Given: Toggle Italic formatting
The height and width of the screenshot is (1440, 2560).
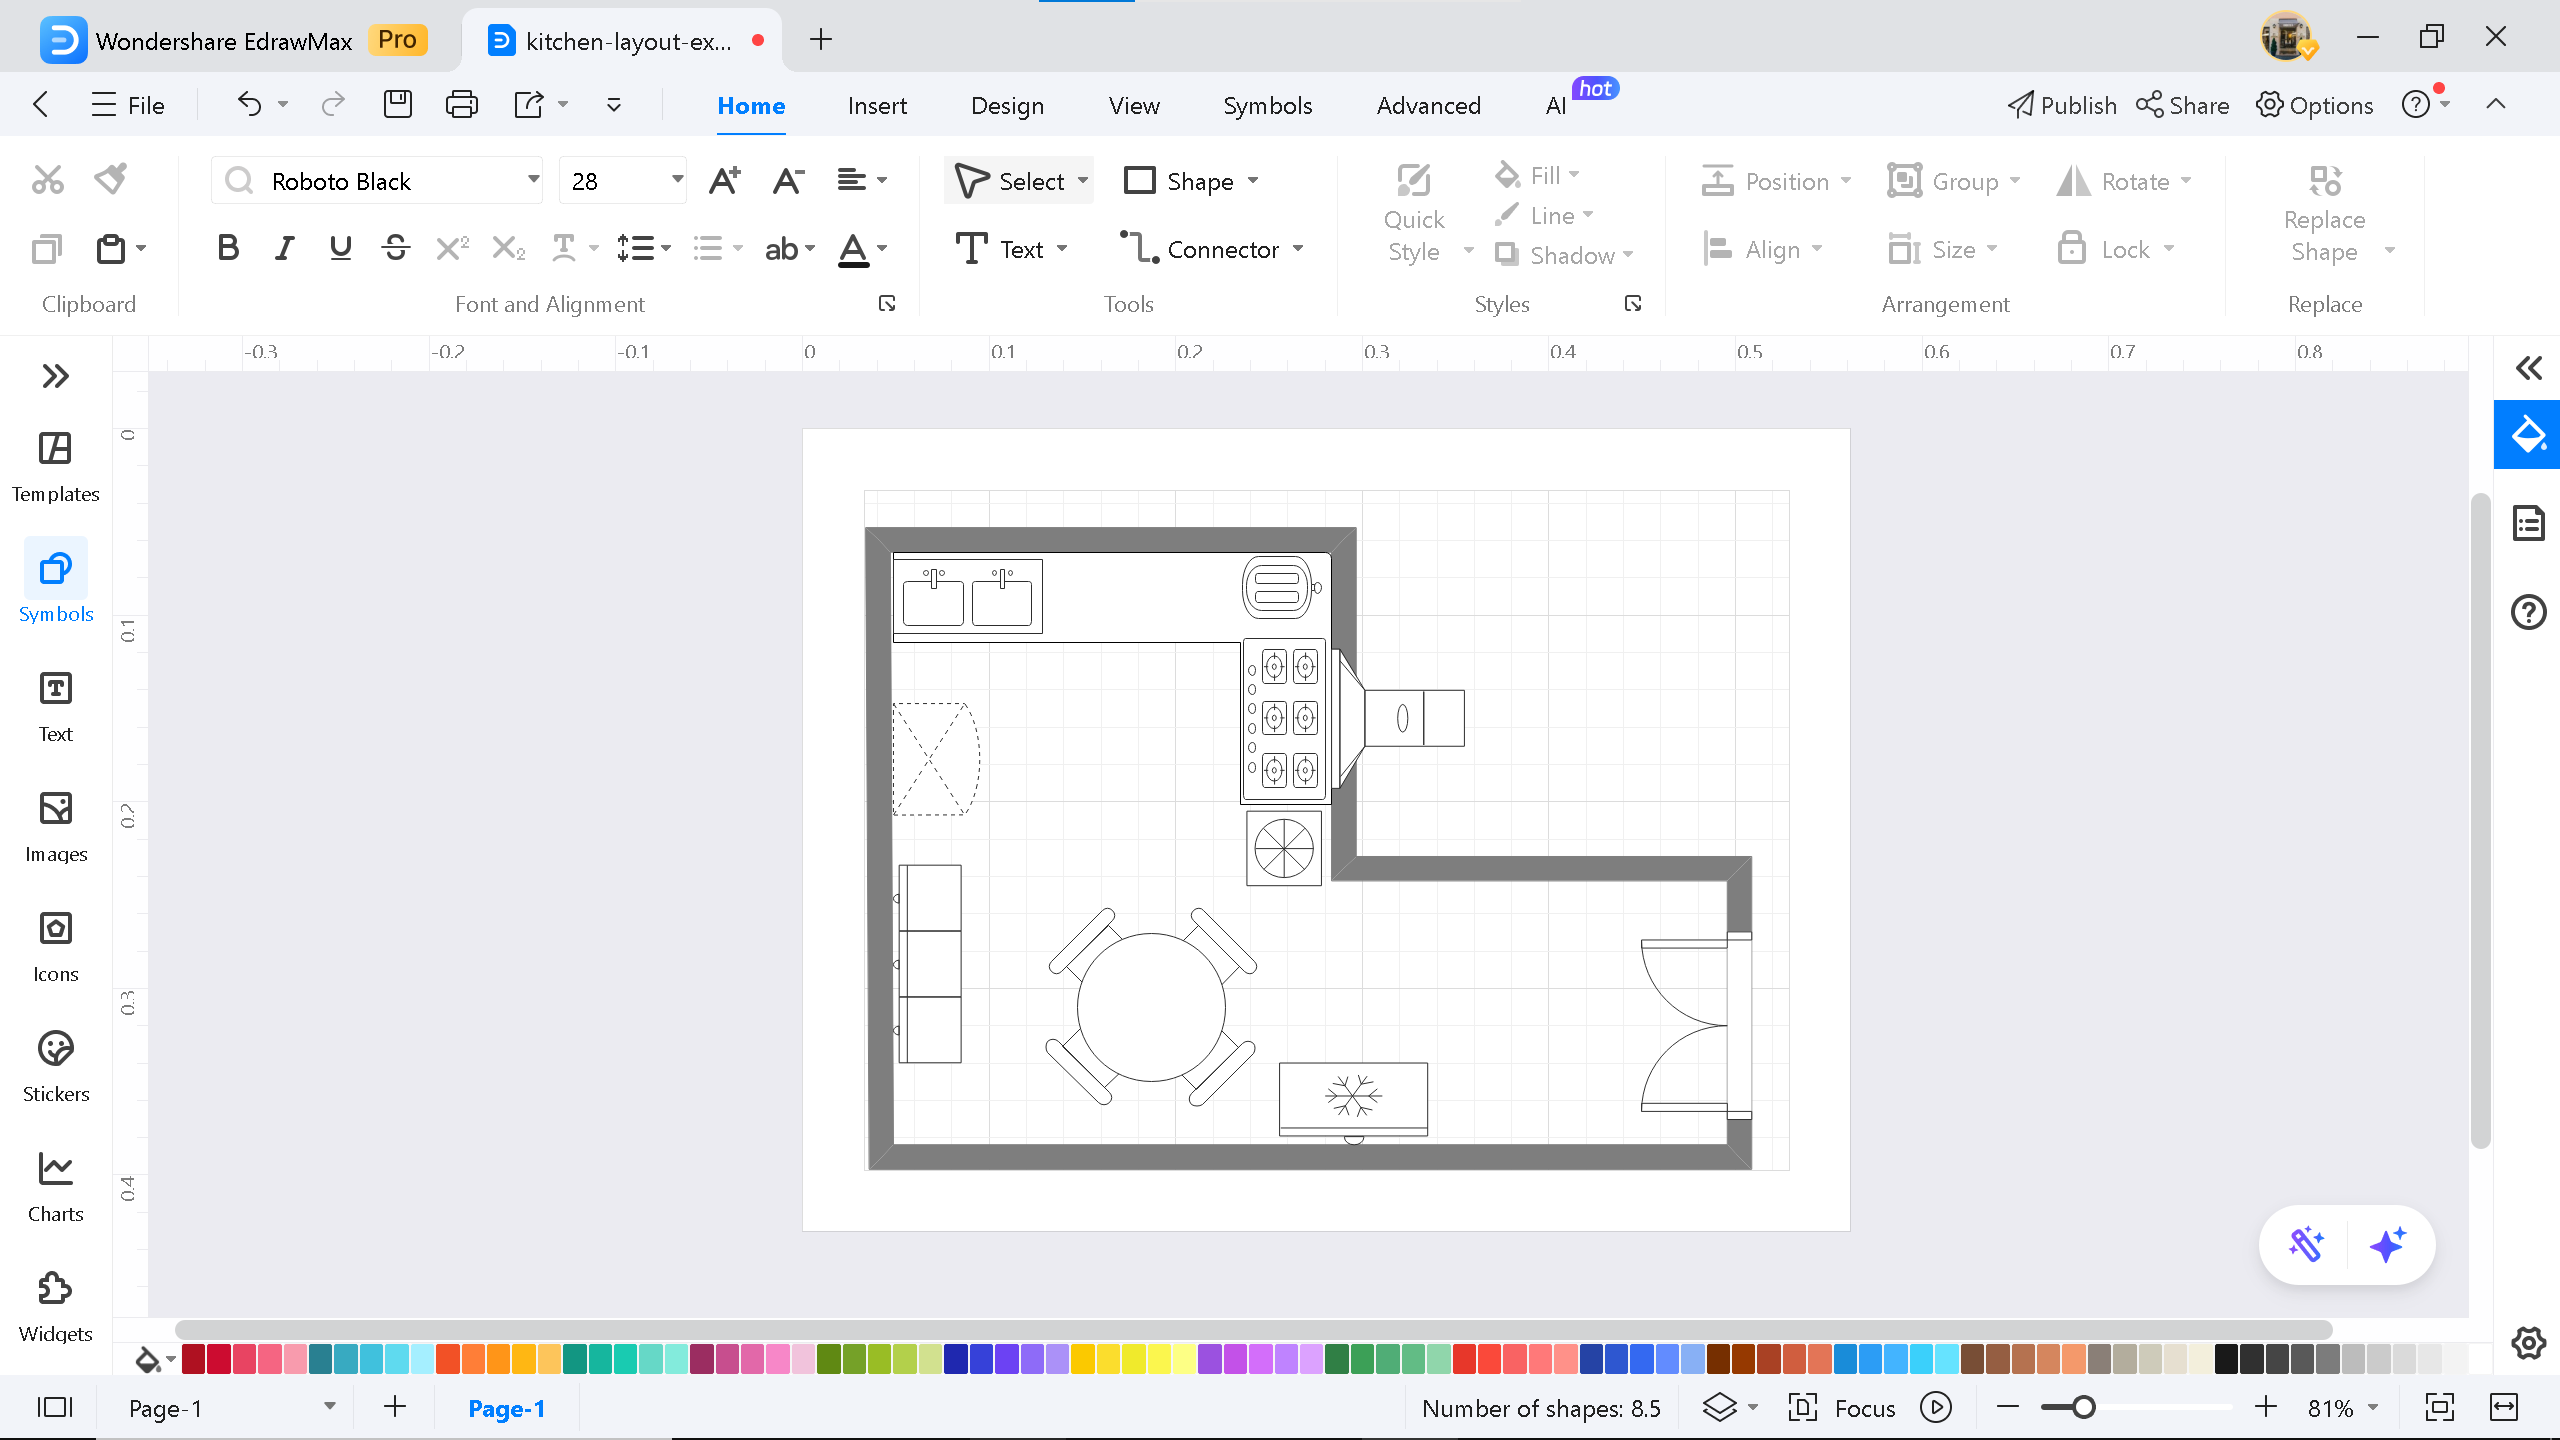Looking at the screenshot, I should [285, 248].
